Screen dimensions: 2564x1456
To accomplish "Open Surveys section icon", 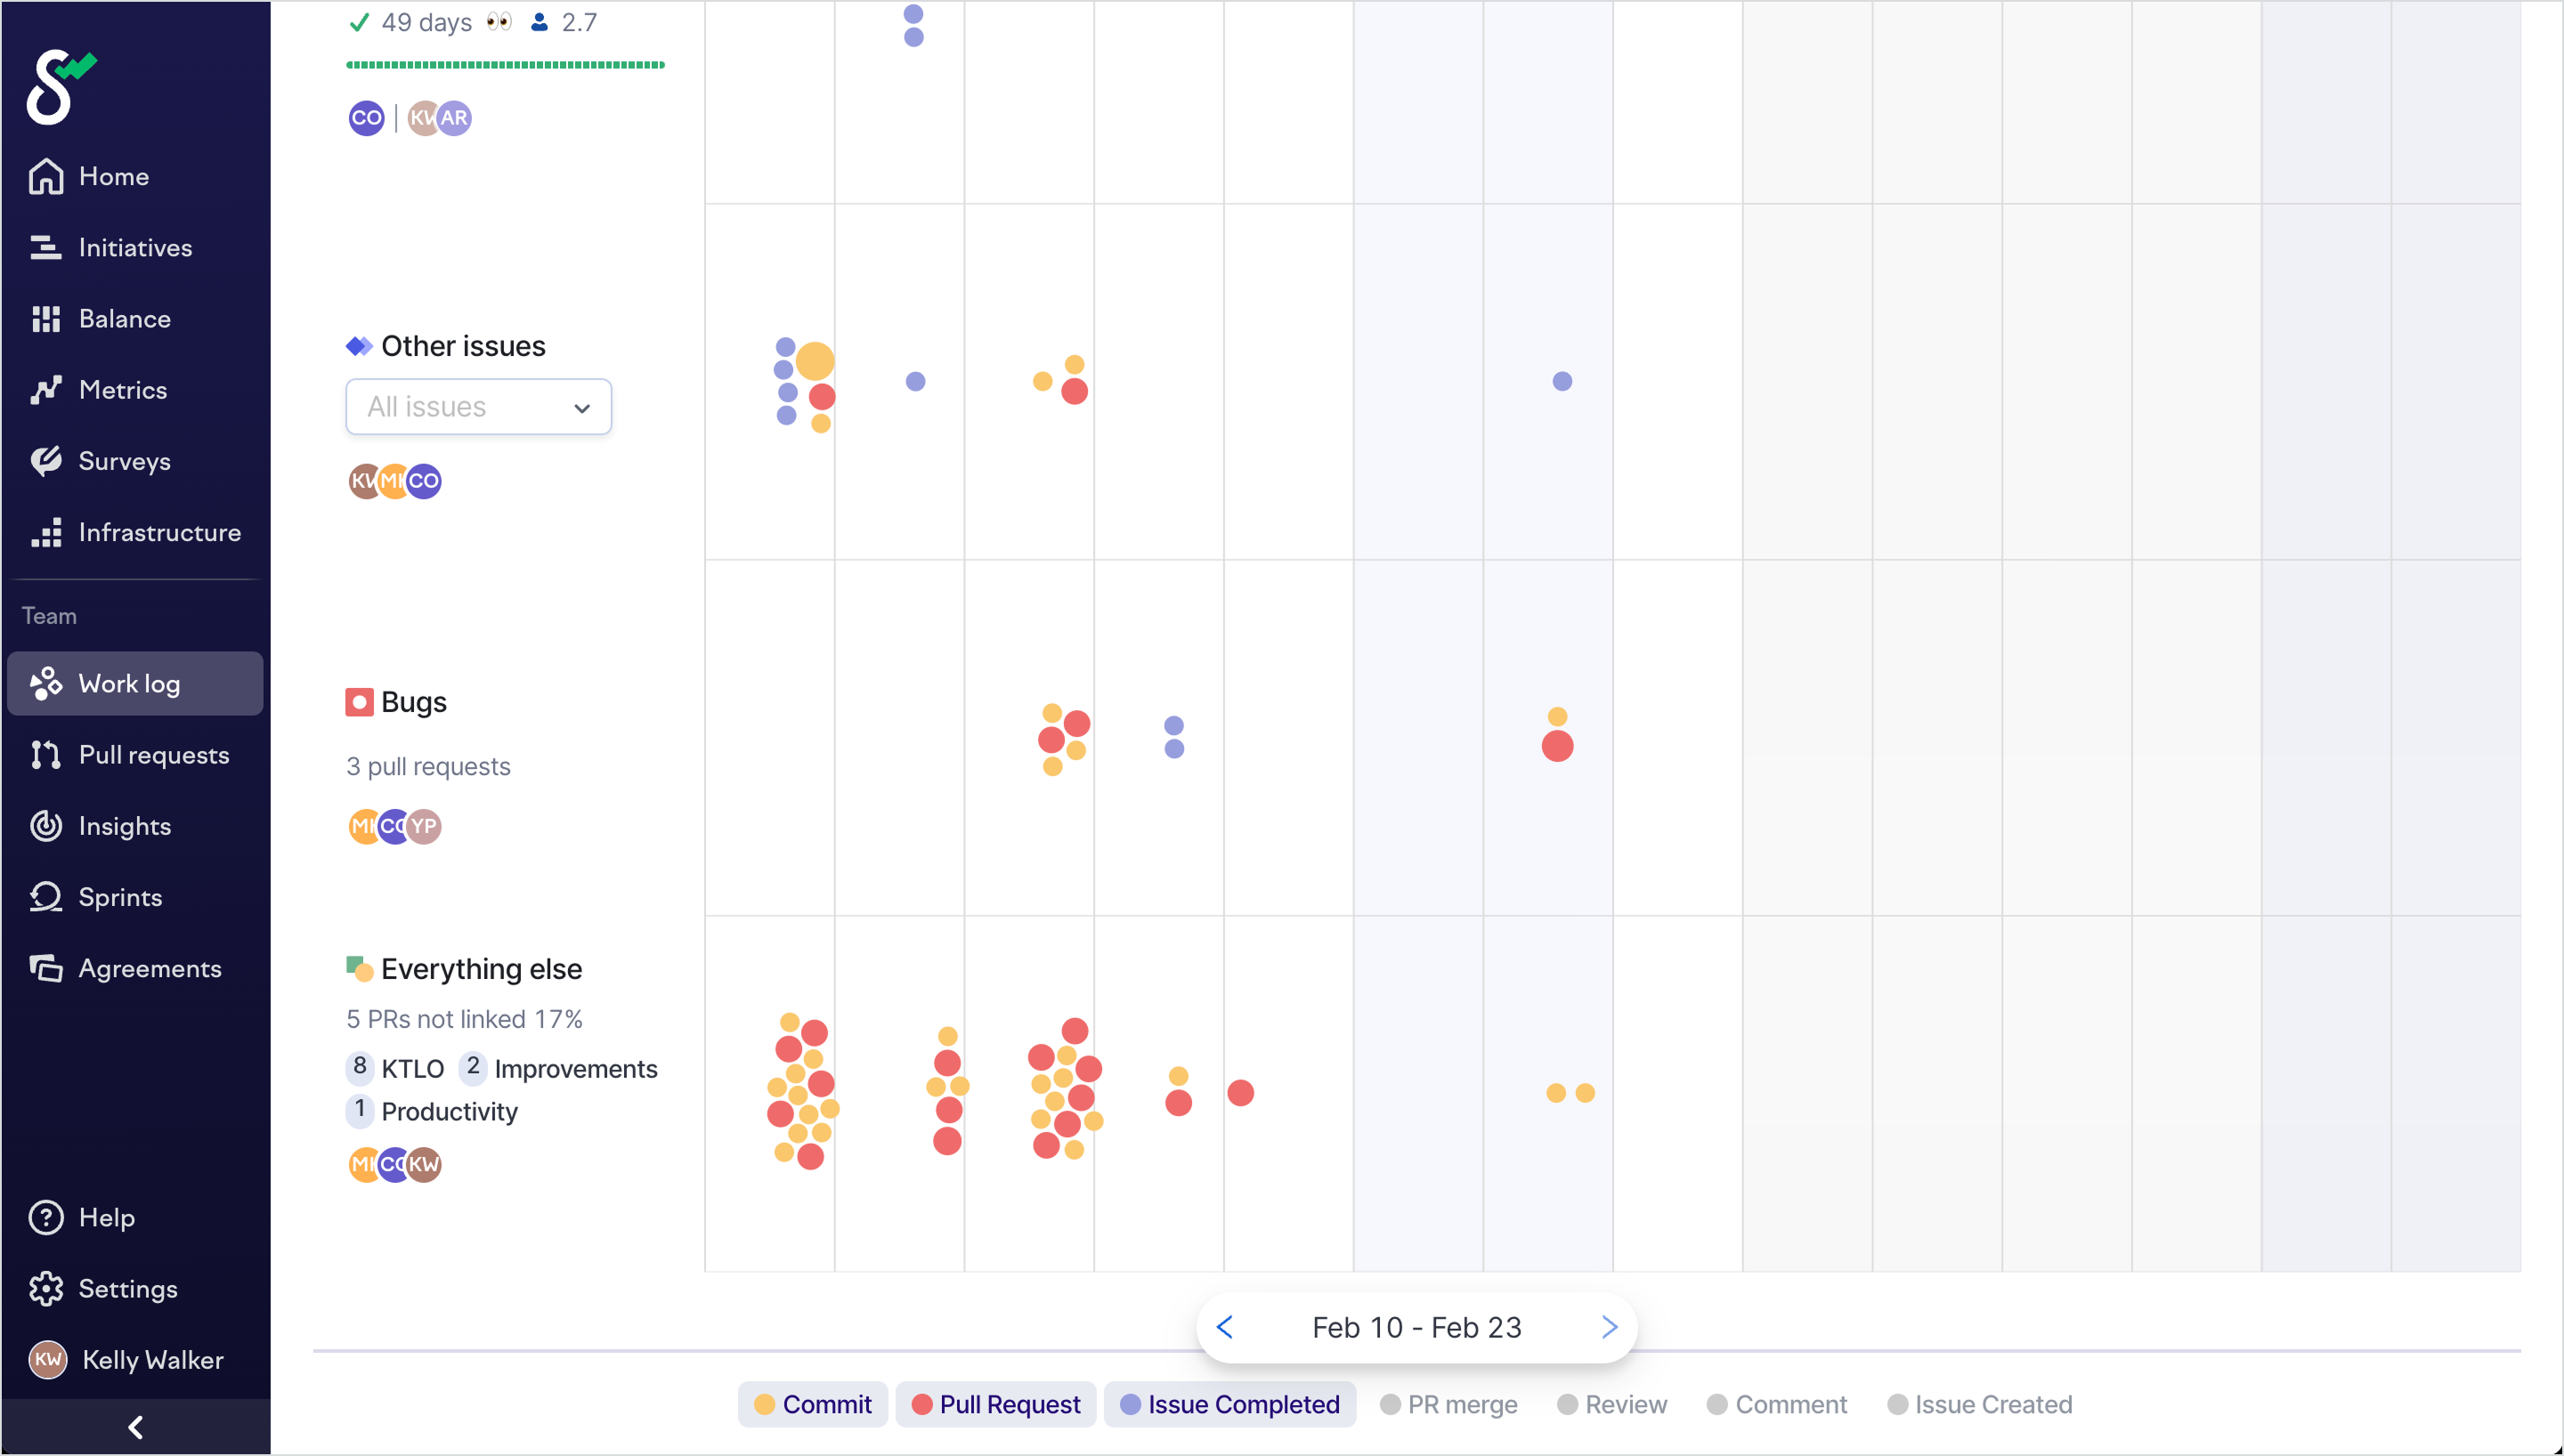I will [x=46, y=461].
